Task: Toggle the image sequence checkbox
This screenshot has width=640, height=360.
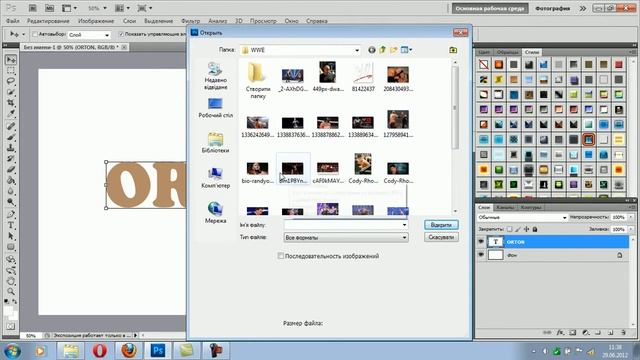Action: pyautogui.click(x=281, y=256)
